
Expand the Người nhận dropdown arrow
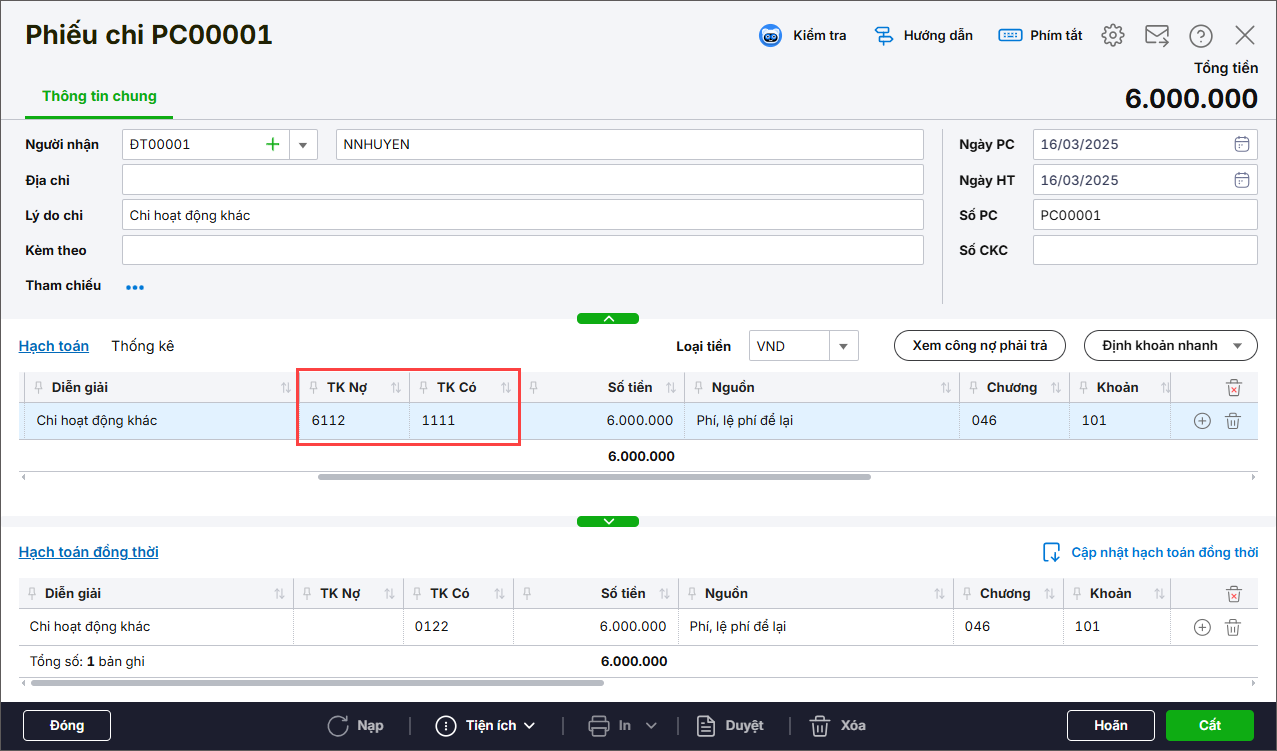303,144
